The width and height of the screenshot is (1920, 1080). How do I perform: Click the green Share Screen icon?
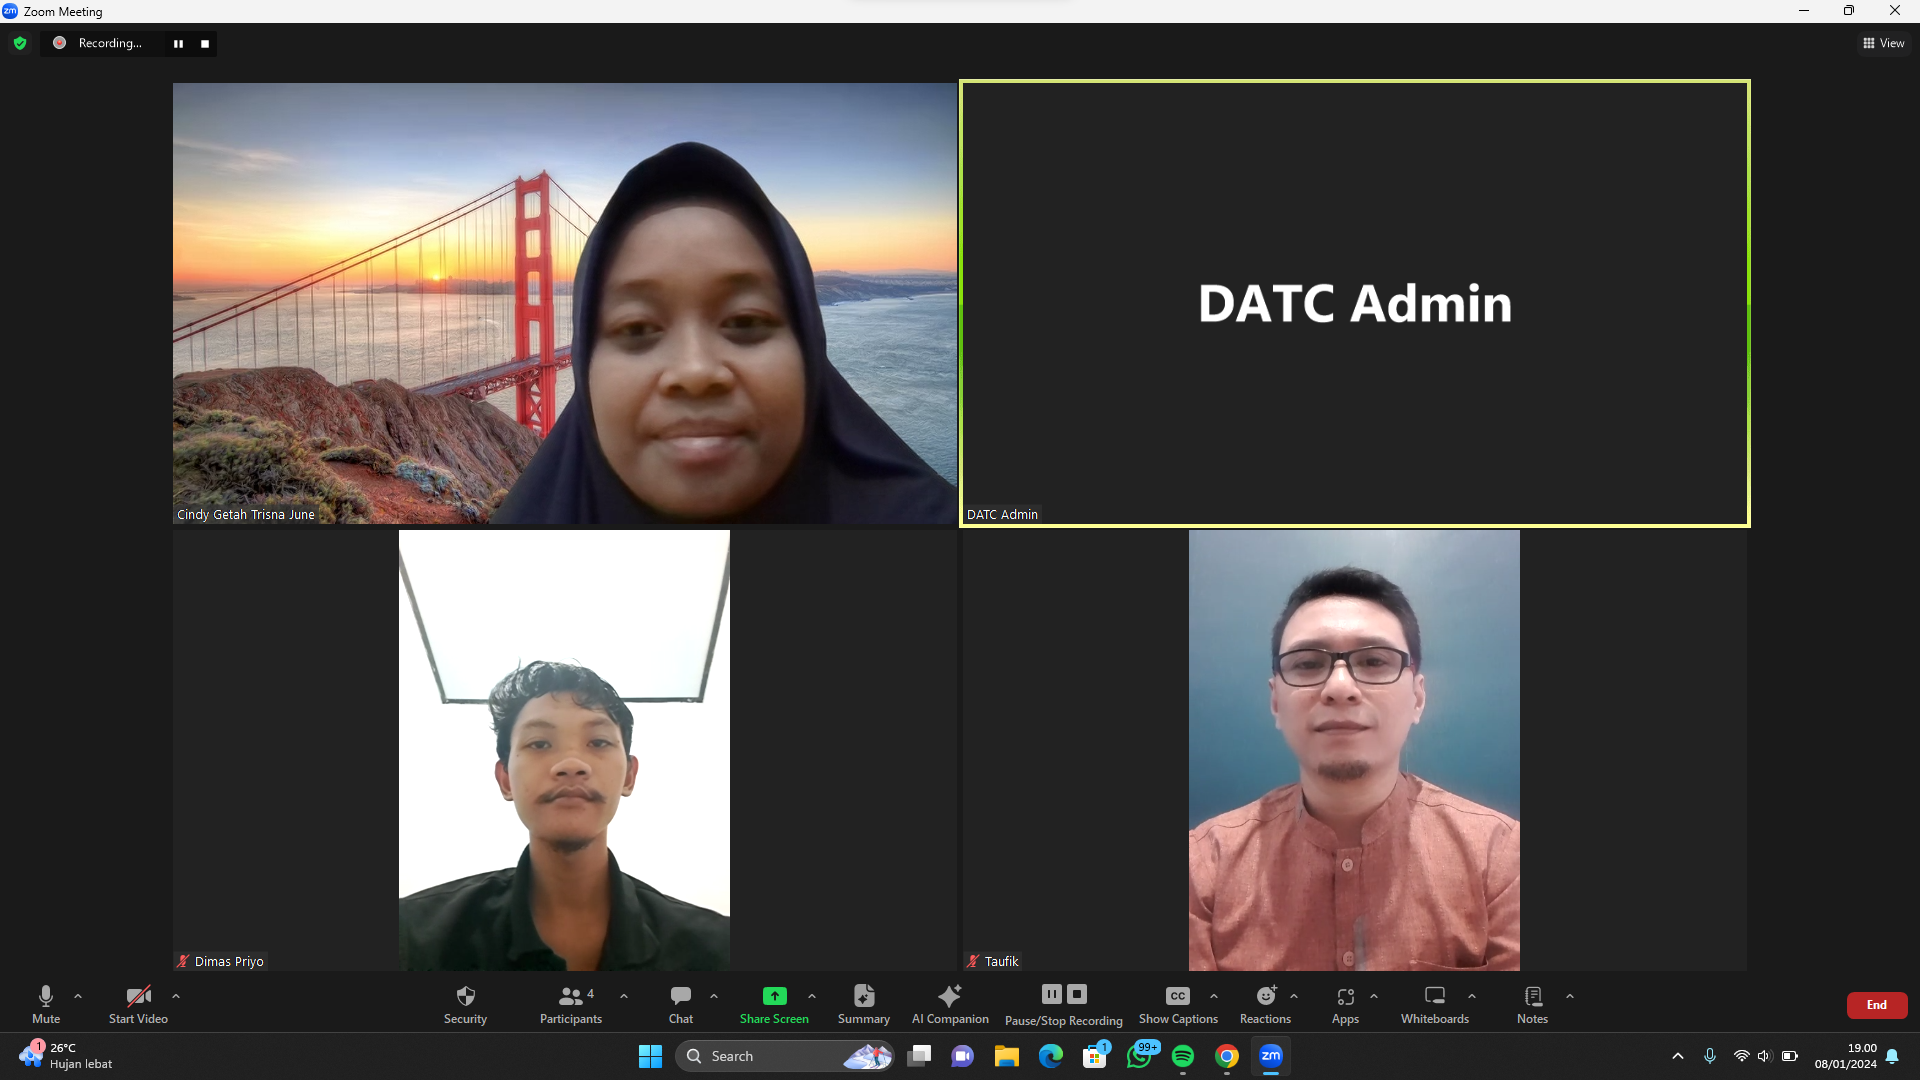pos(774,996)
